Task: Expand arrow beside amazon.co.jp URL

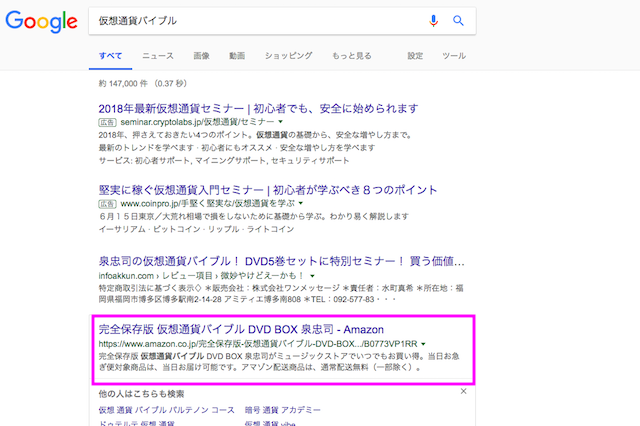Action: point(423,344)
